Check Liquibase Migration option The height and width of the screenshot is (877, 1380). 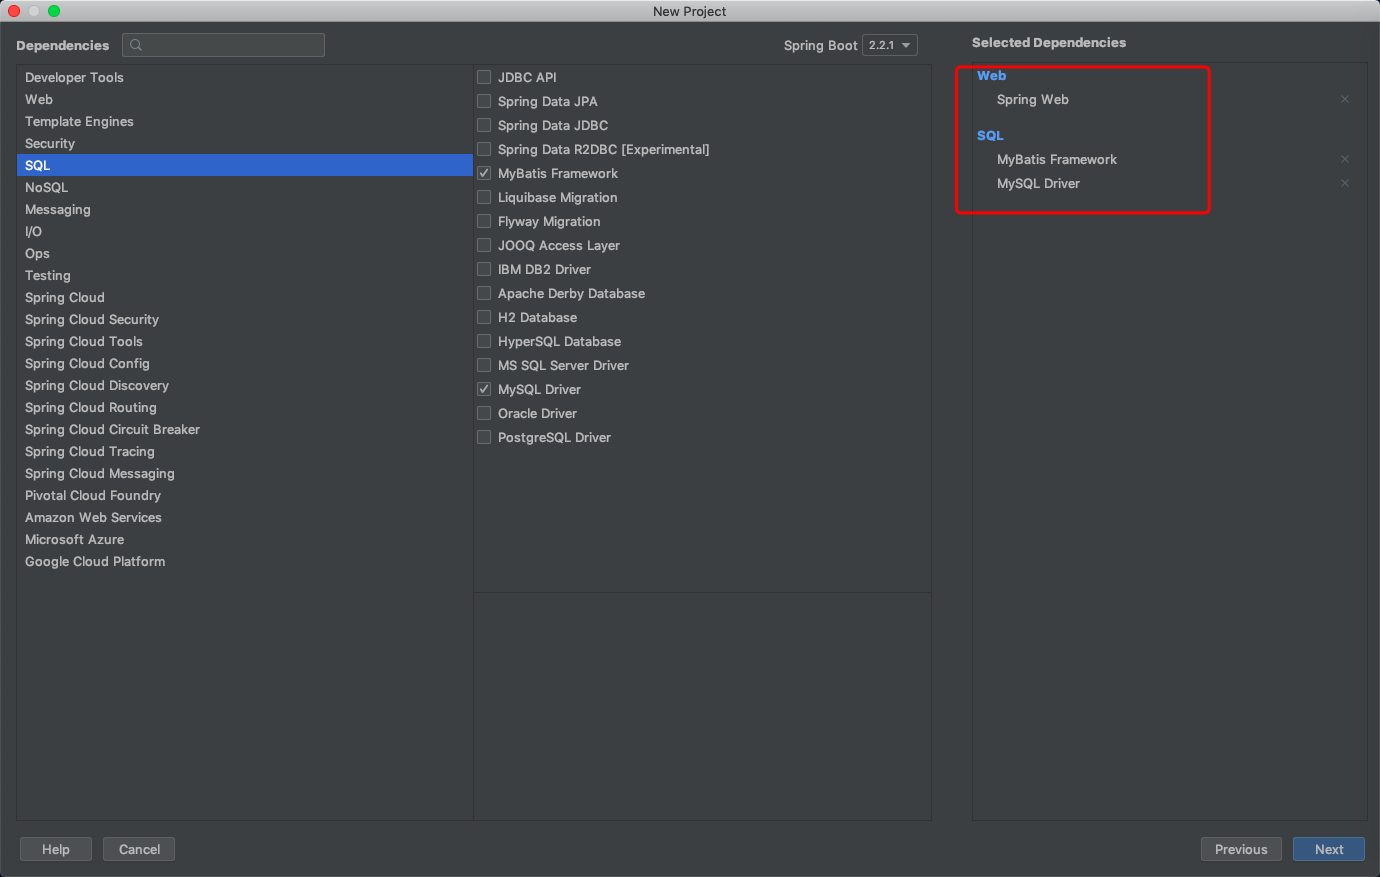[484, 197]
